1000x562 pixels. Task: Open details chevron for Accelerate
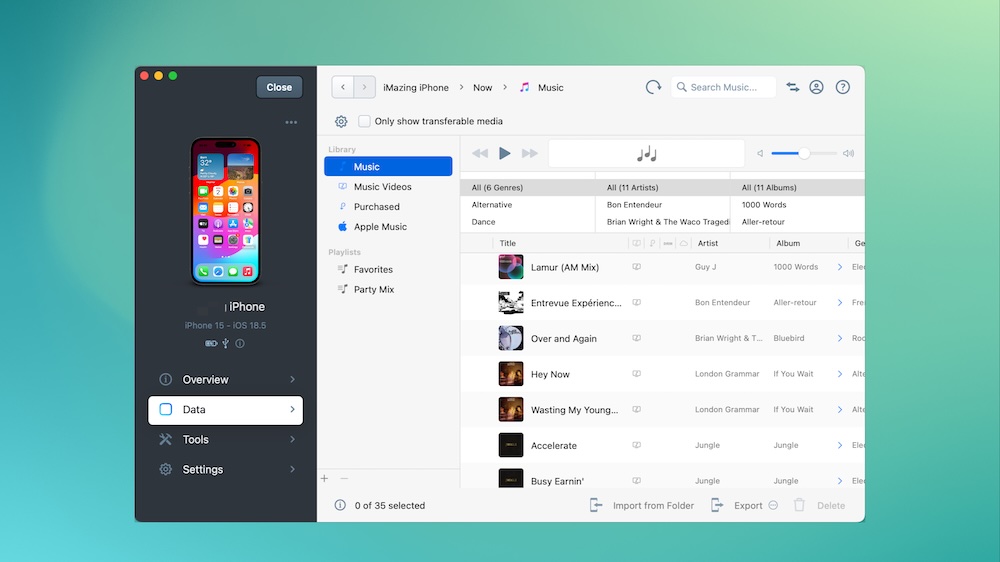840,446
